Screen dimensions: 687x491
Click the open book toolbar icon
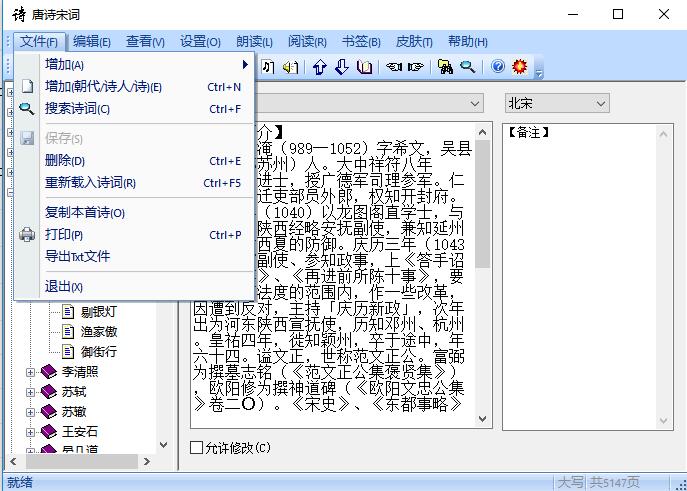pyautogui.click(x=365, y=67)
